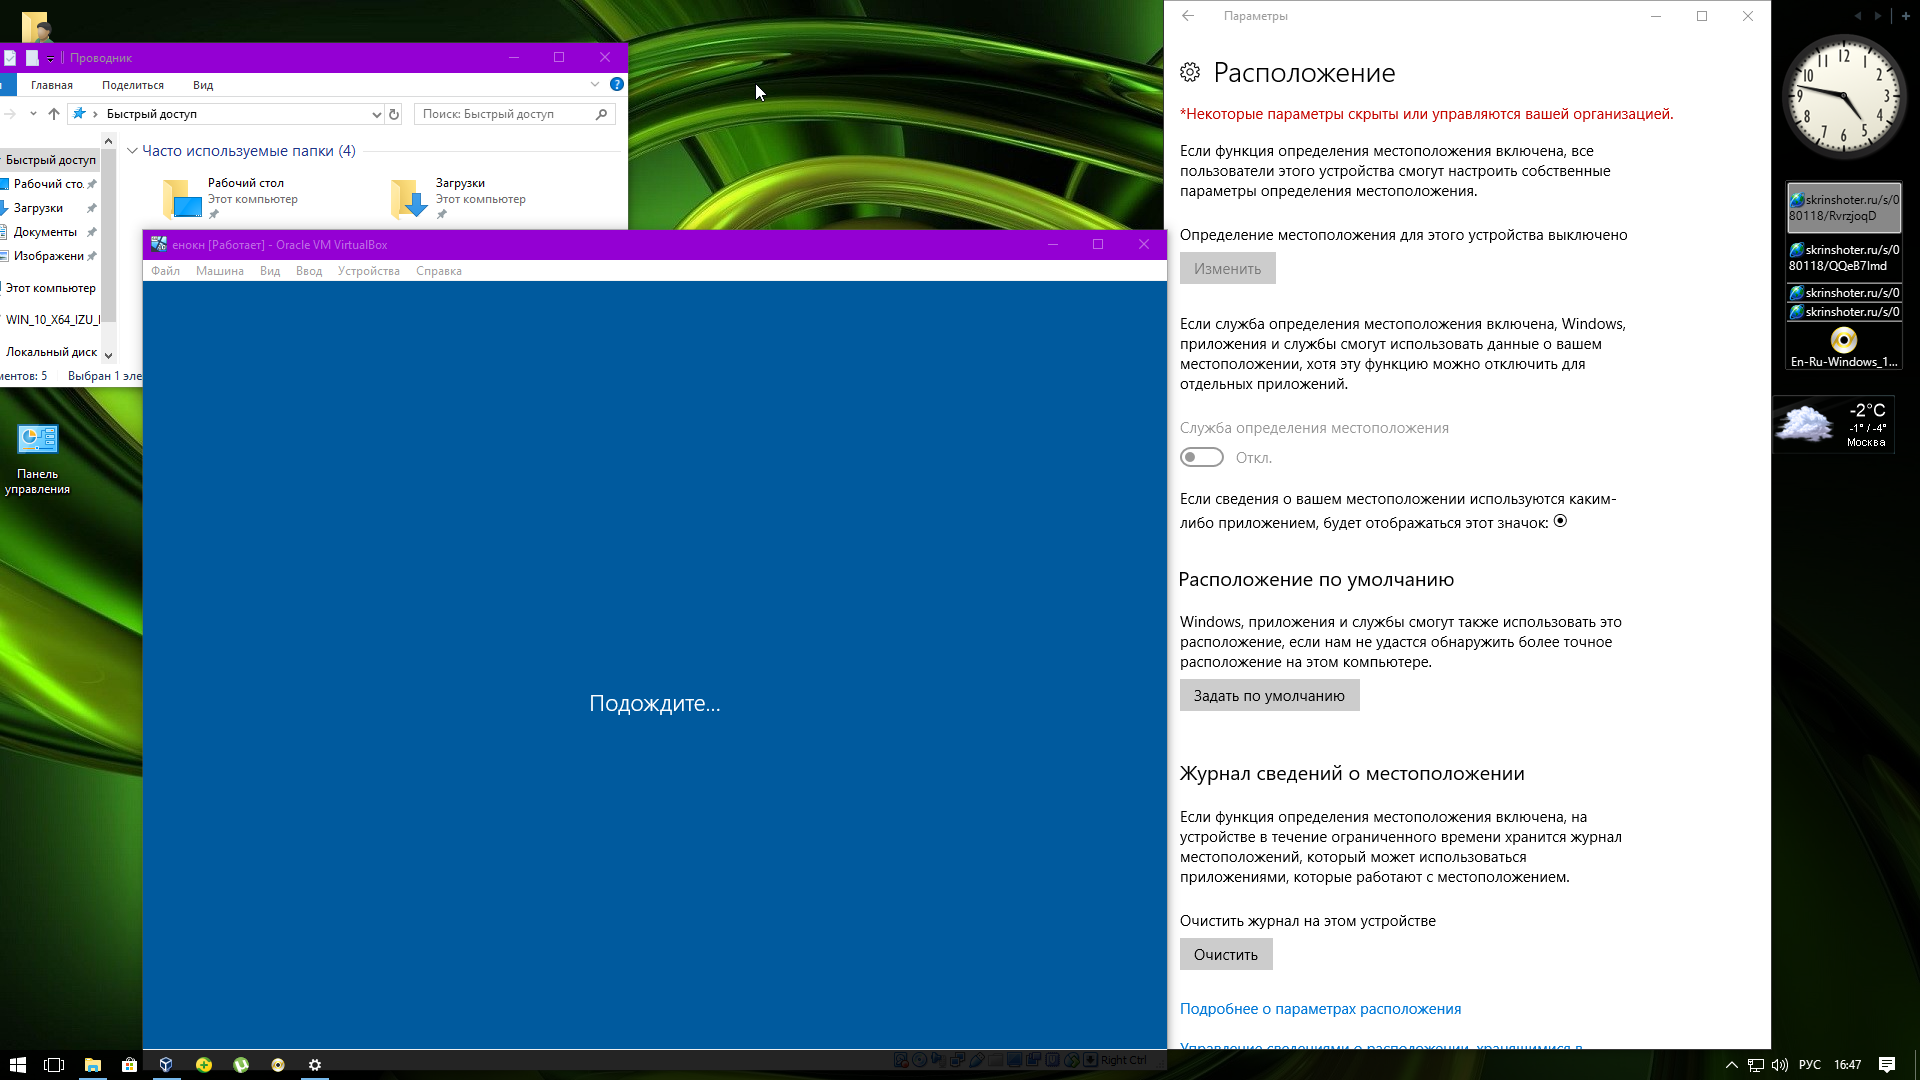Screen dimensions: 1920x1080
Task: Open Task View on the taskbar
Action: [54, 1065]
